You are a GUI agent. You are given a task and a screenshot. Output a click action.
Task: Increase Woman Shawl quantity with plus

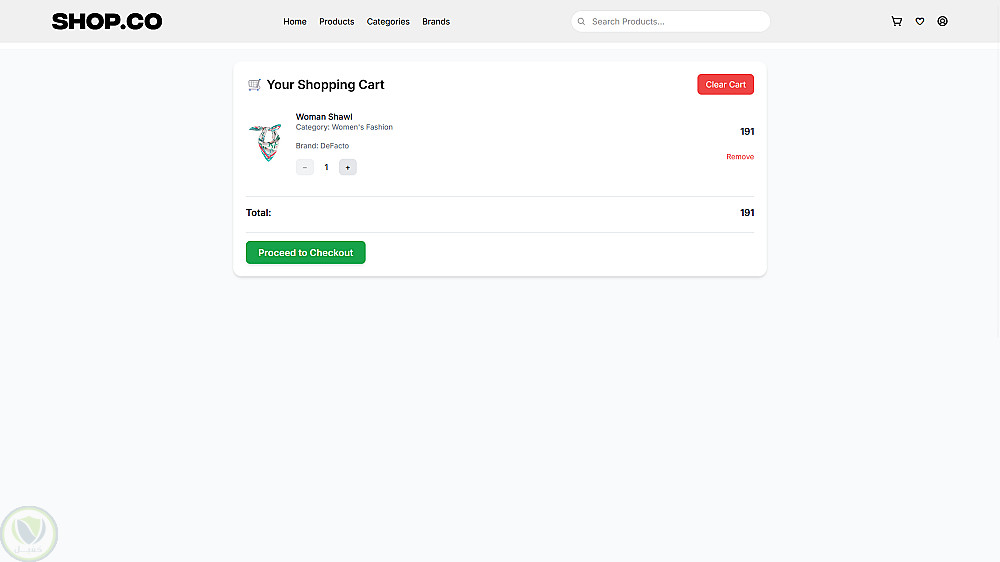tap(347, 167)
